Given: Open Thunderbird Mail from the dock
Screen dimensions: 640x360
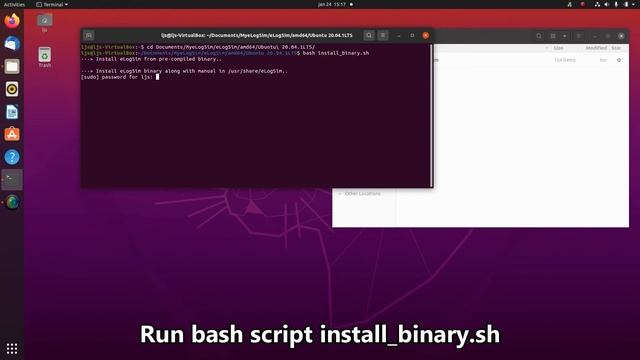Looking at the screenshot, I should (12, 43).
